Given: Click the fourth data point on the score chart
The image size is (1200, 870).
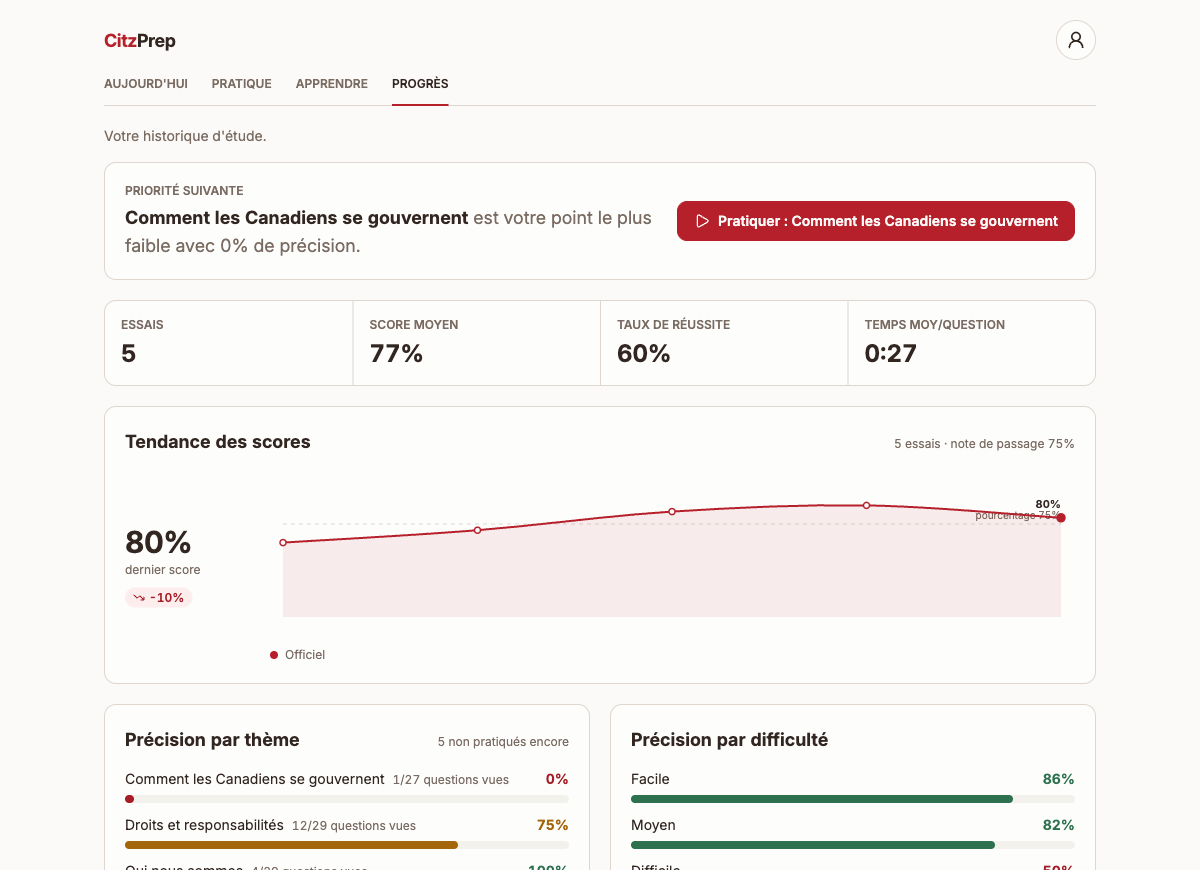Looking at the screenshot, I should [866, 505].
